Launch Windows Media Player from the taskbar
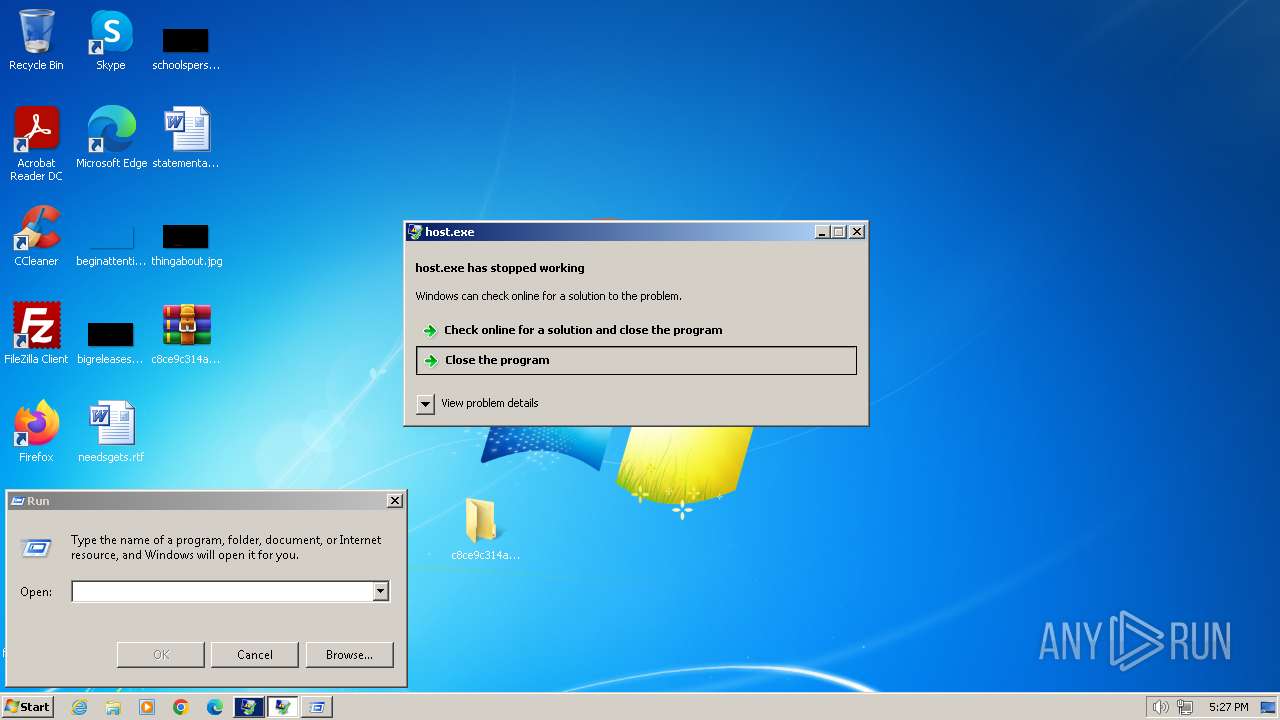The image size is (1280, 720). (x=147, y=707)
